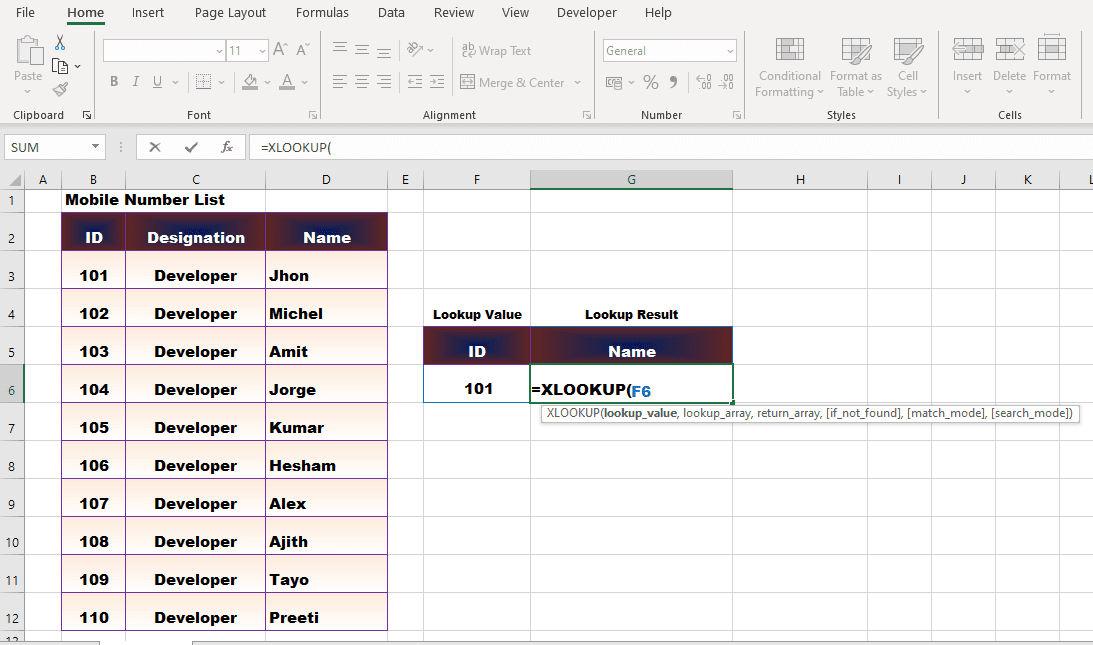This screenshot has width=1093, height=645.
Task: Middle align cell contents
Action: pos(362,49)
